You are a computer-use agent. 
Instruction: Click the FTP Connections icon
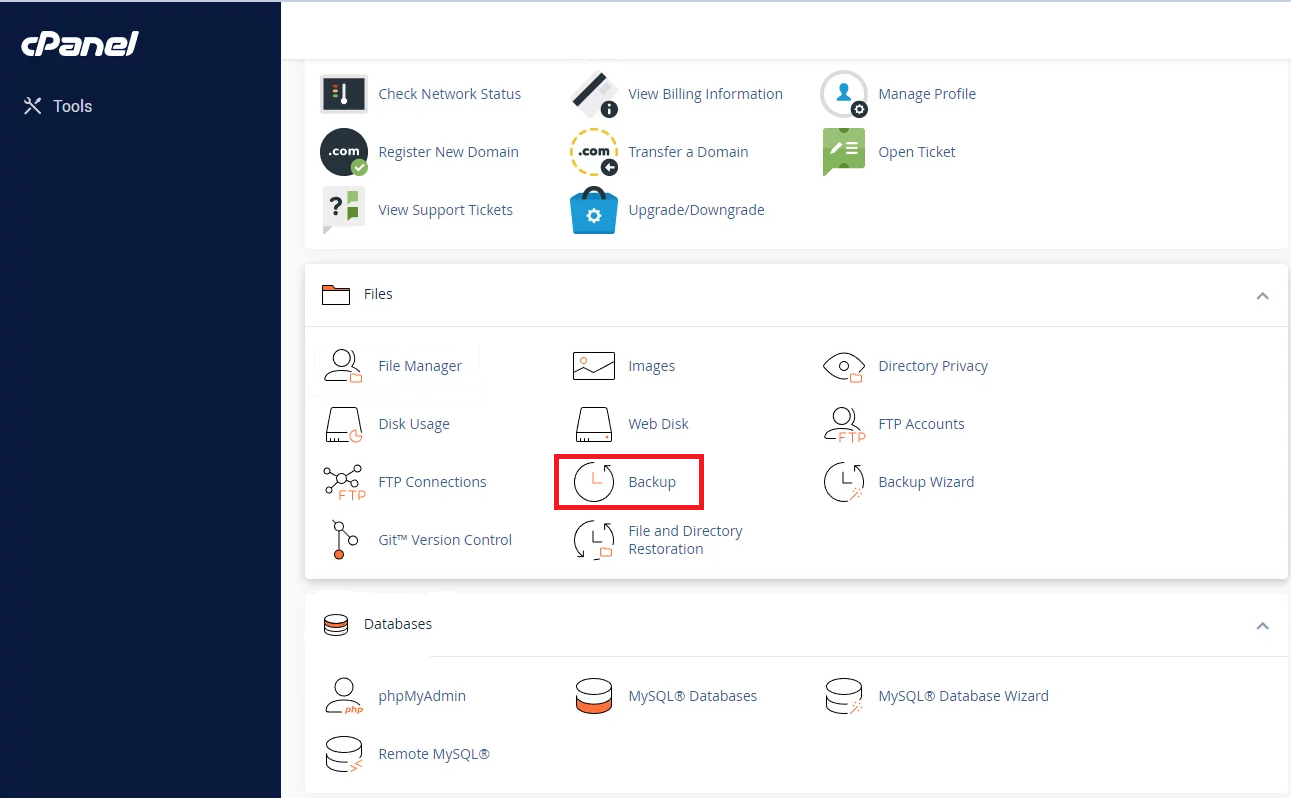pyautogui.click(x=344, y=482)
